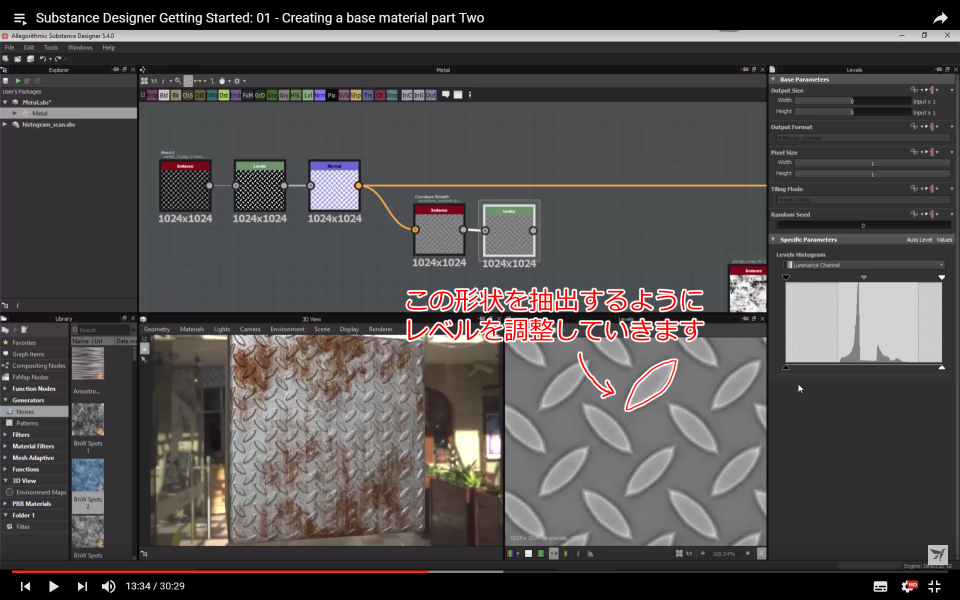Select the BnW Spots 2 thumbnail

point(88,475)
